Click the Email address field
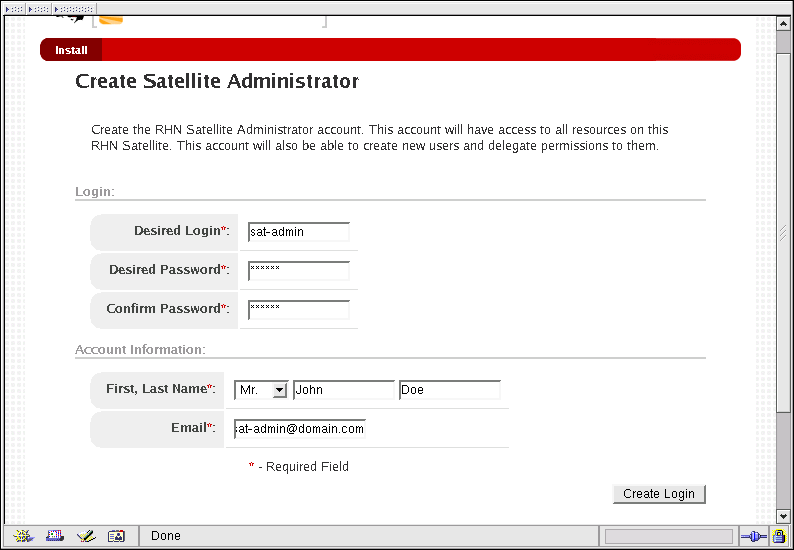The width and height of the screenshot is (794, 550). pos(300,429)
